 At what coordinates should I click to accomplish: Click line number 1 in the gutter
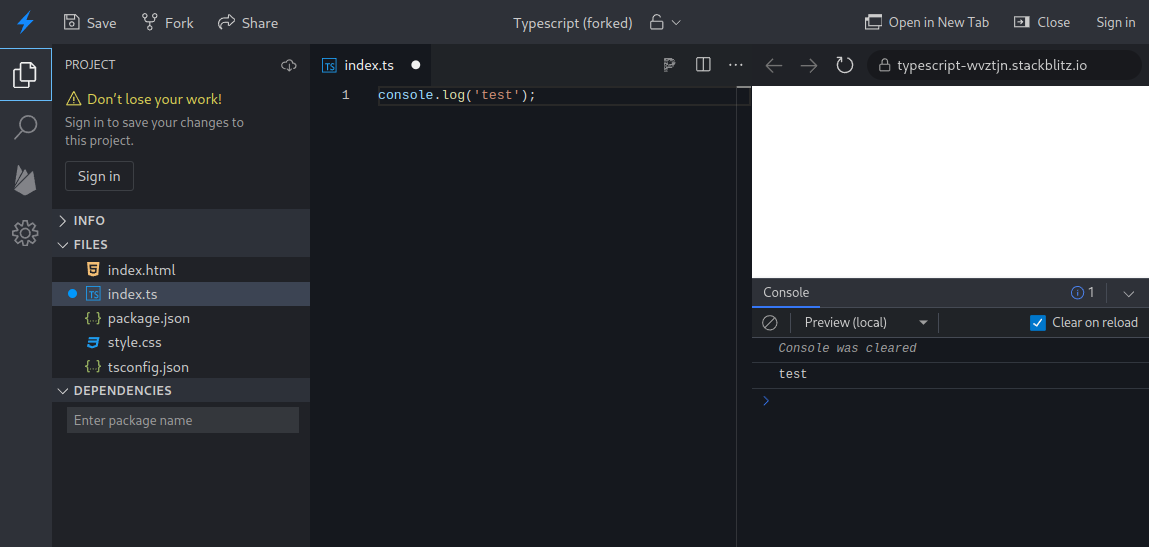[346, 95]
